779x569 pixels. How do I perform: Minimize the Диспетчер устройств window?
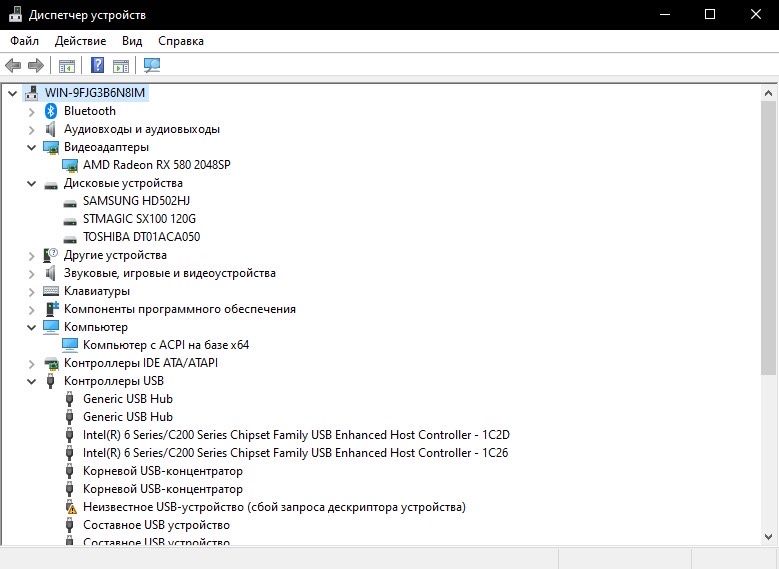pos(665,14)
